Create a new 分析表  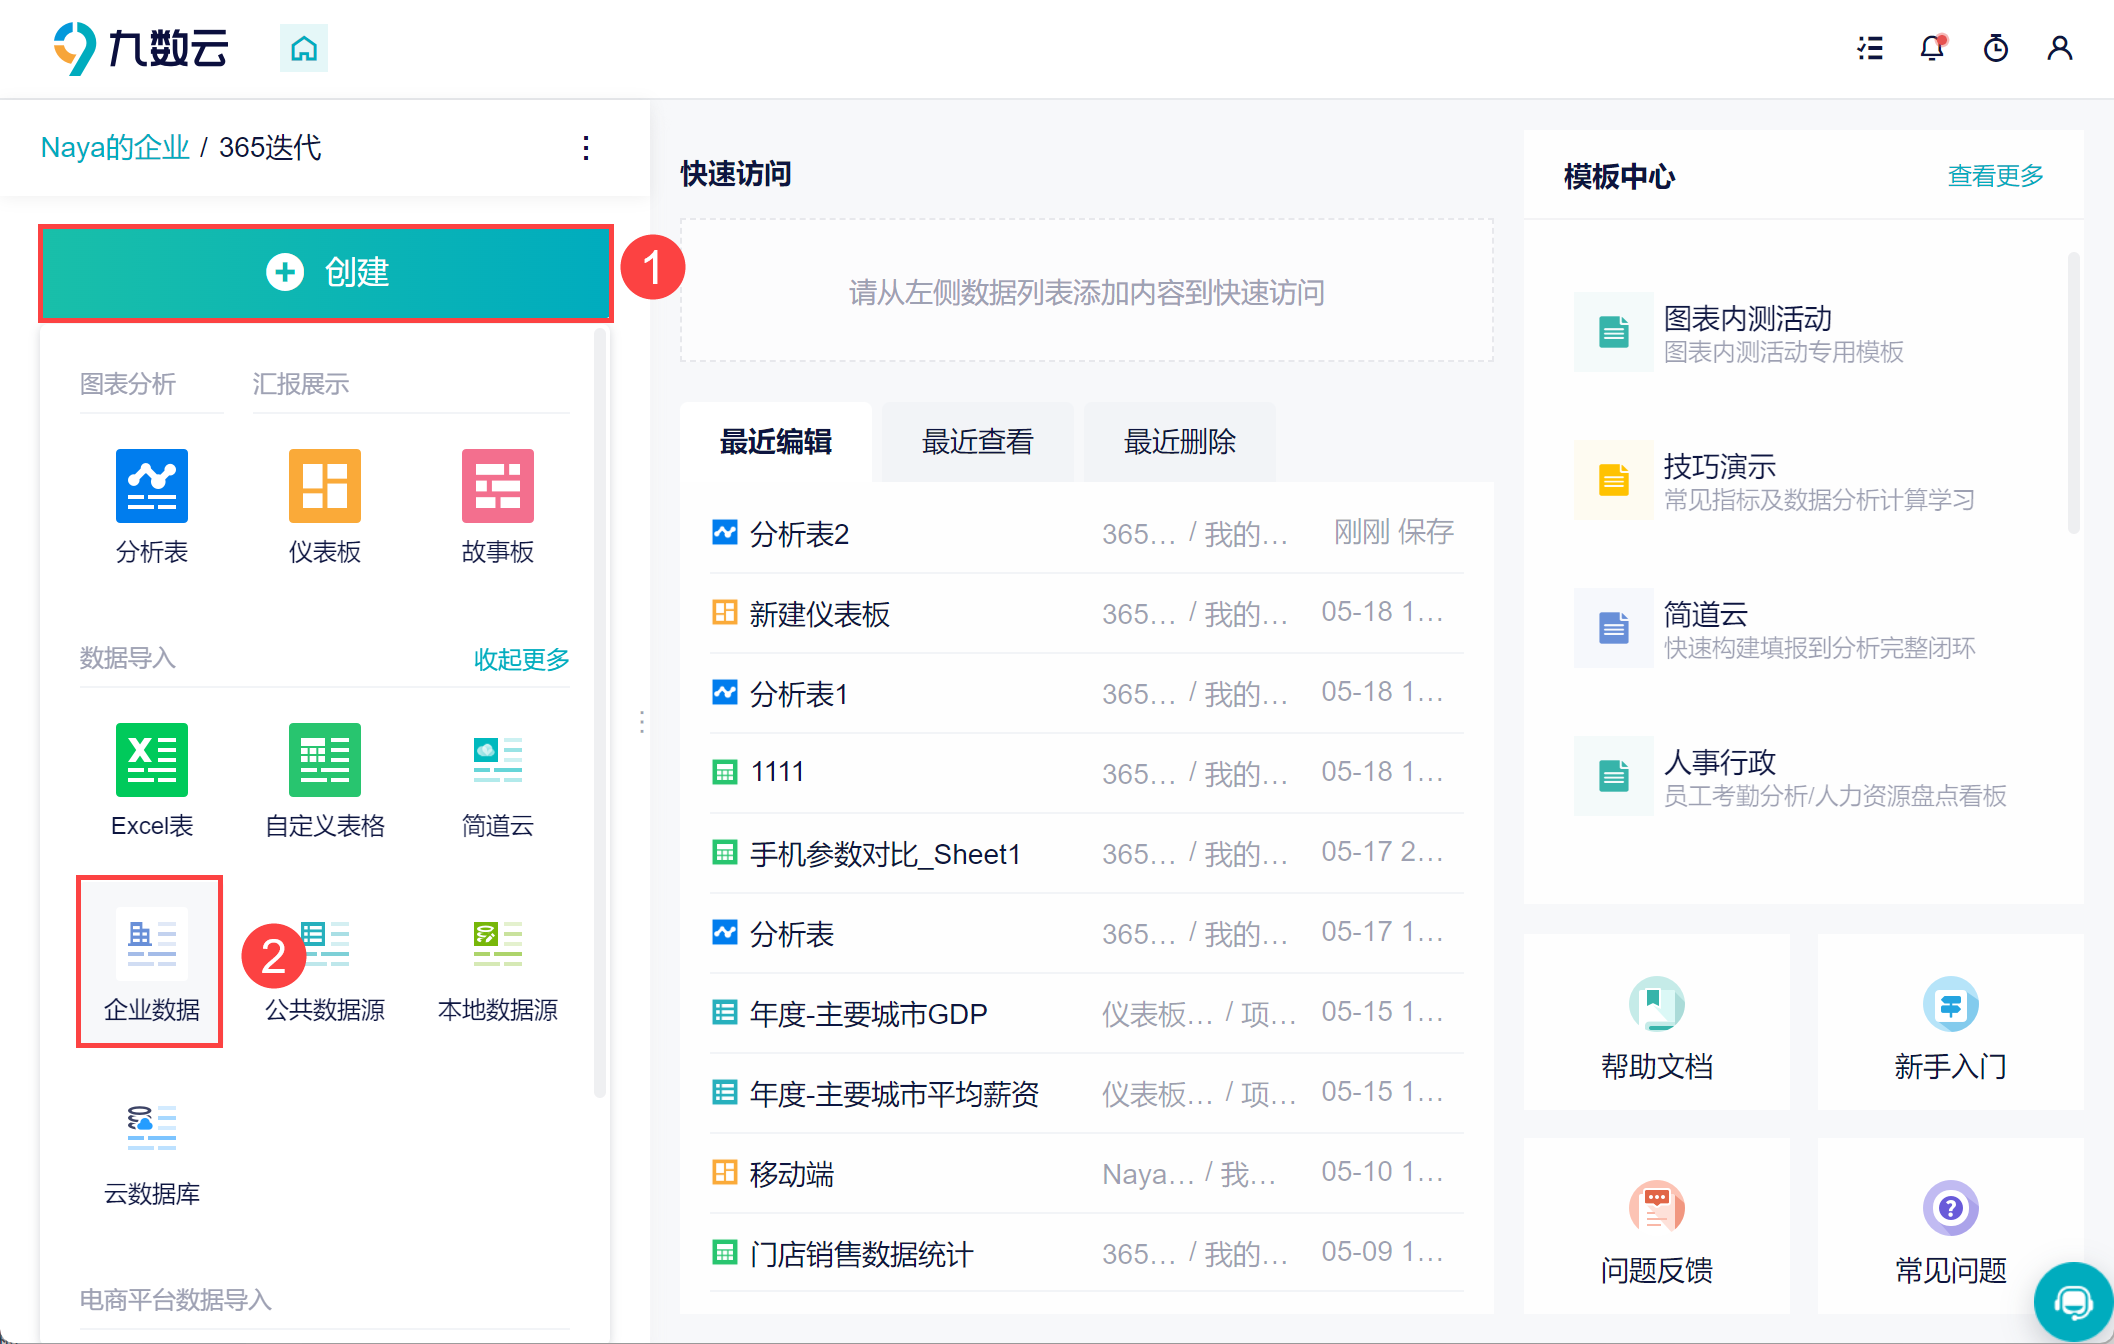(152, 507)
